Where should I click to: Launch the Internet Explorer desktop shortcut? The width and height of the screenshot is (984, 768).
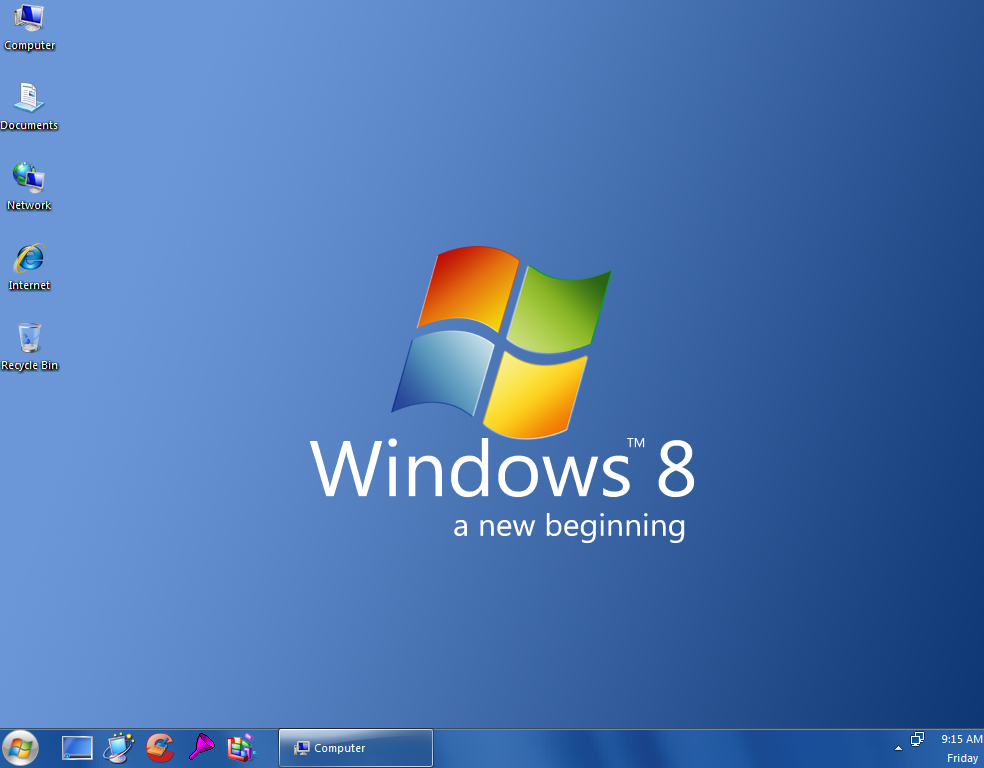pyautogui.click(x=29, y=266)
